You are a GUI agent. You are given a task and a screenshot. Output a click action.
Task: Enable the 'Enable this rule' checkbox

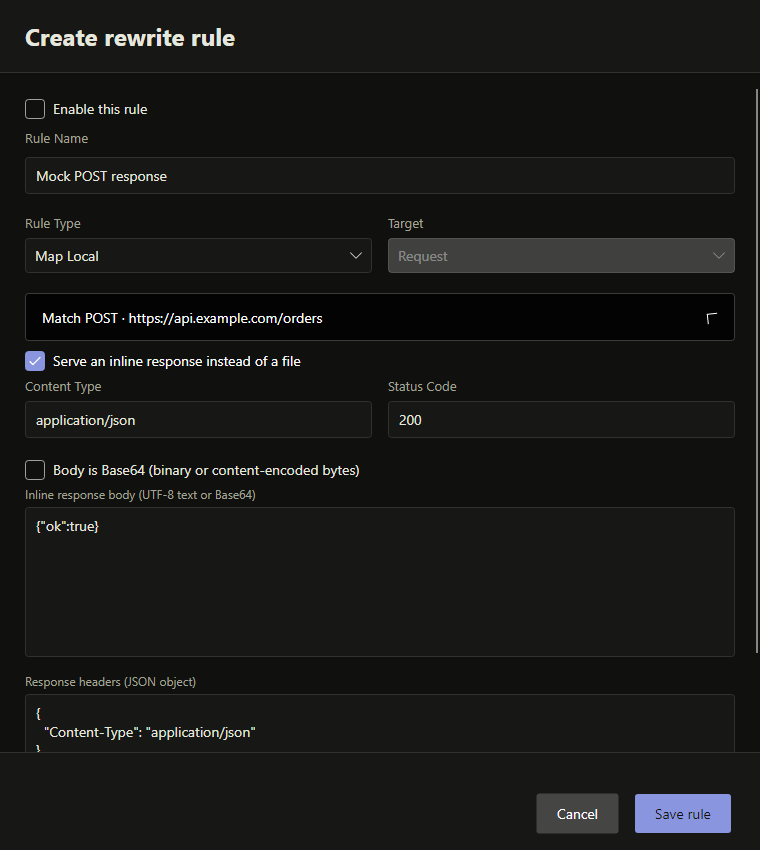pos(35,109)
